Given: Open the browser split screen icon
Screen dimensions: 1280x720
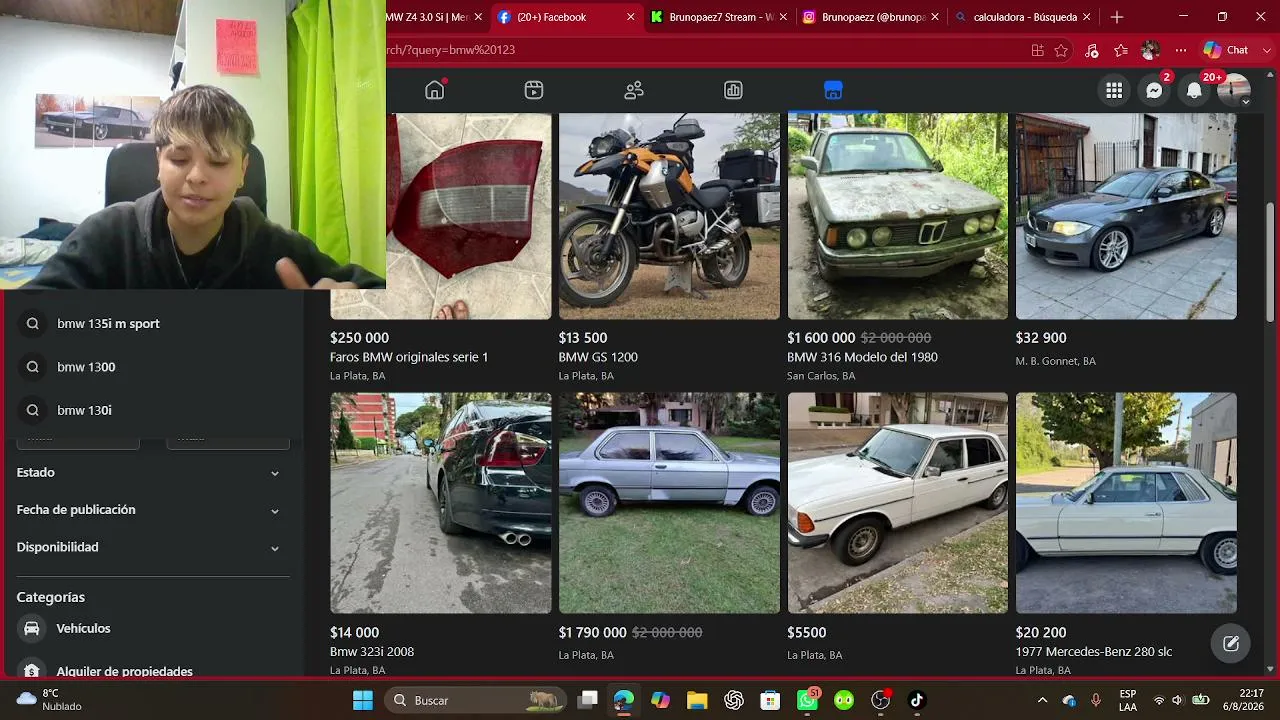Looking at the screenshot, I should [1038, 50].
